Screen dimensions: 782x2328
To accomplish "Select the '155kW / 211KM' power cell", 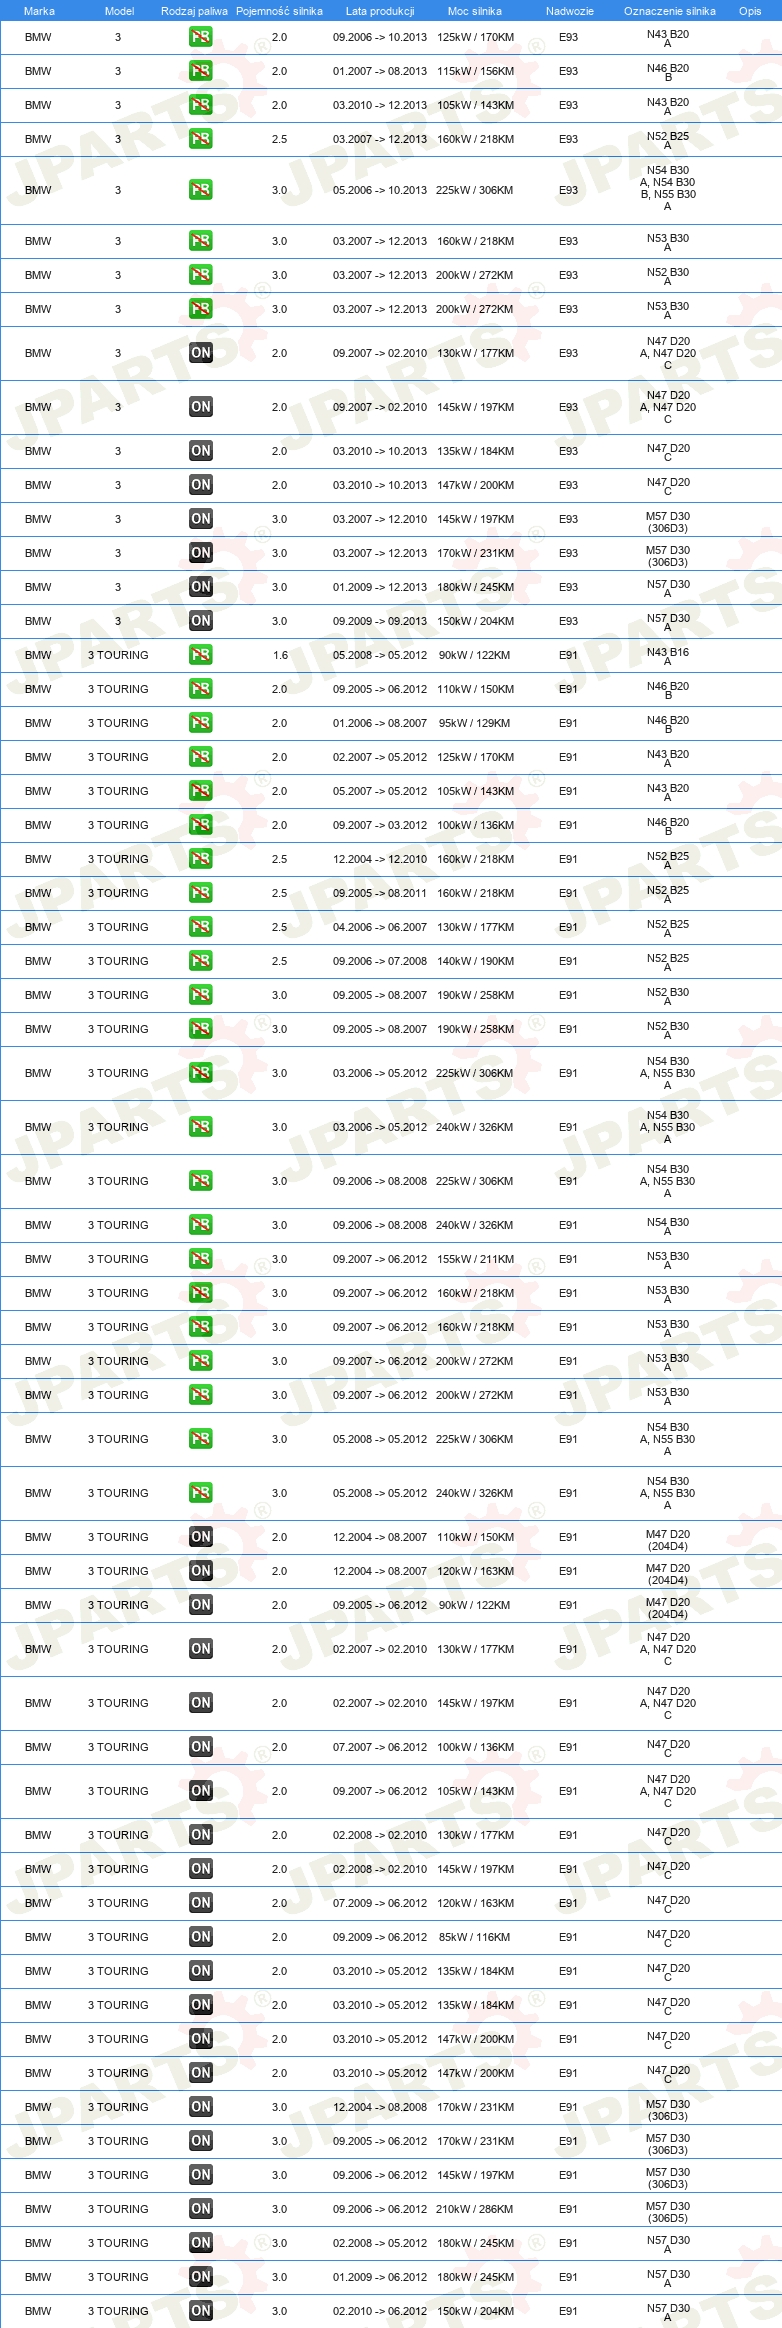I will [475, 1259].
